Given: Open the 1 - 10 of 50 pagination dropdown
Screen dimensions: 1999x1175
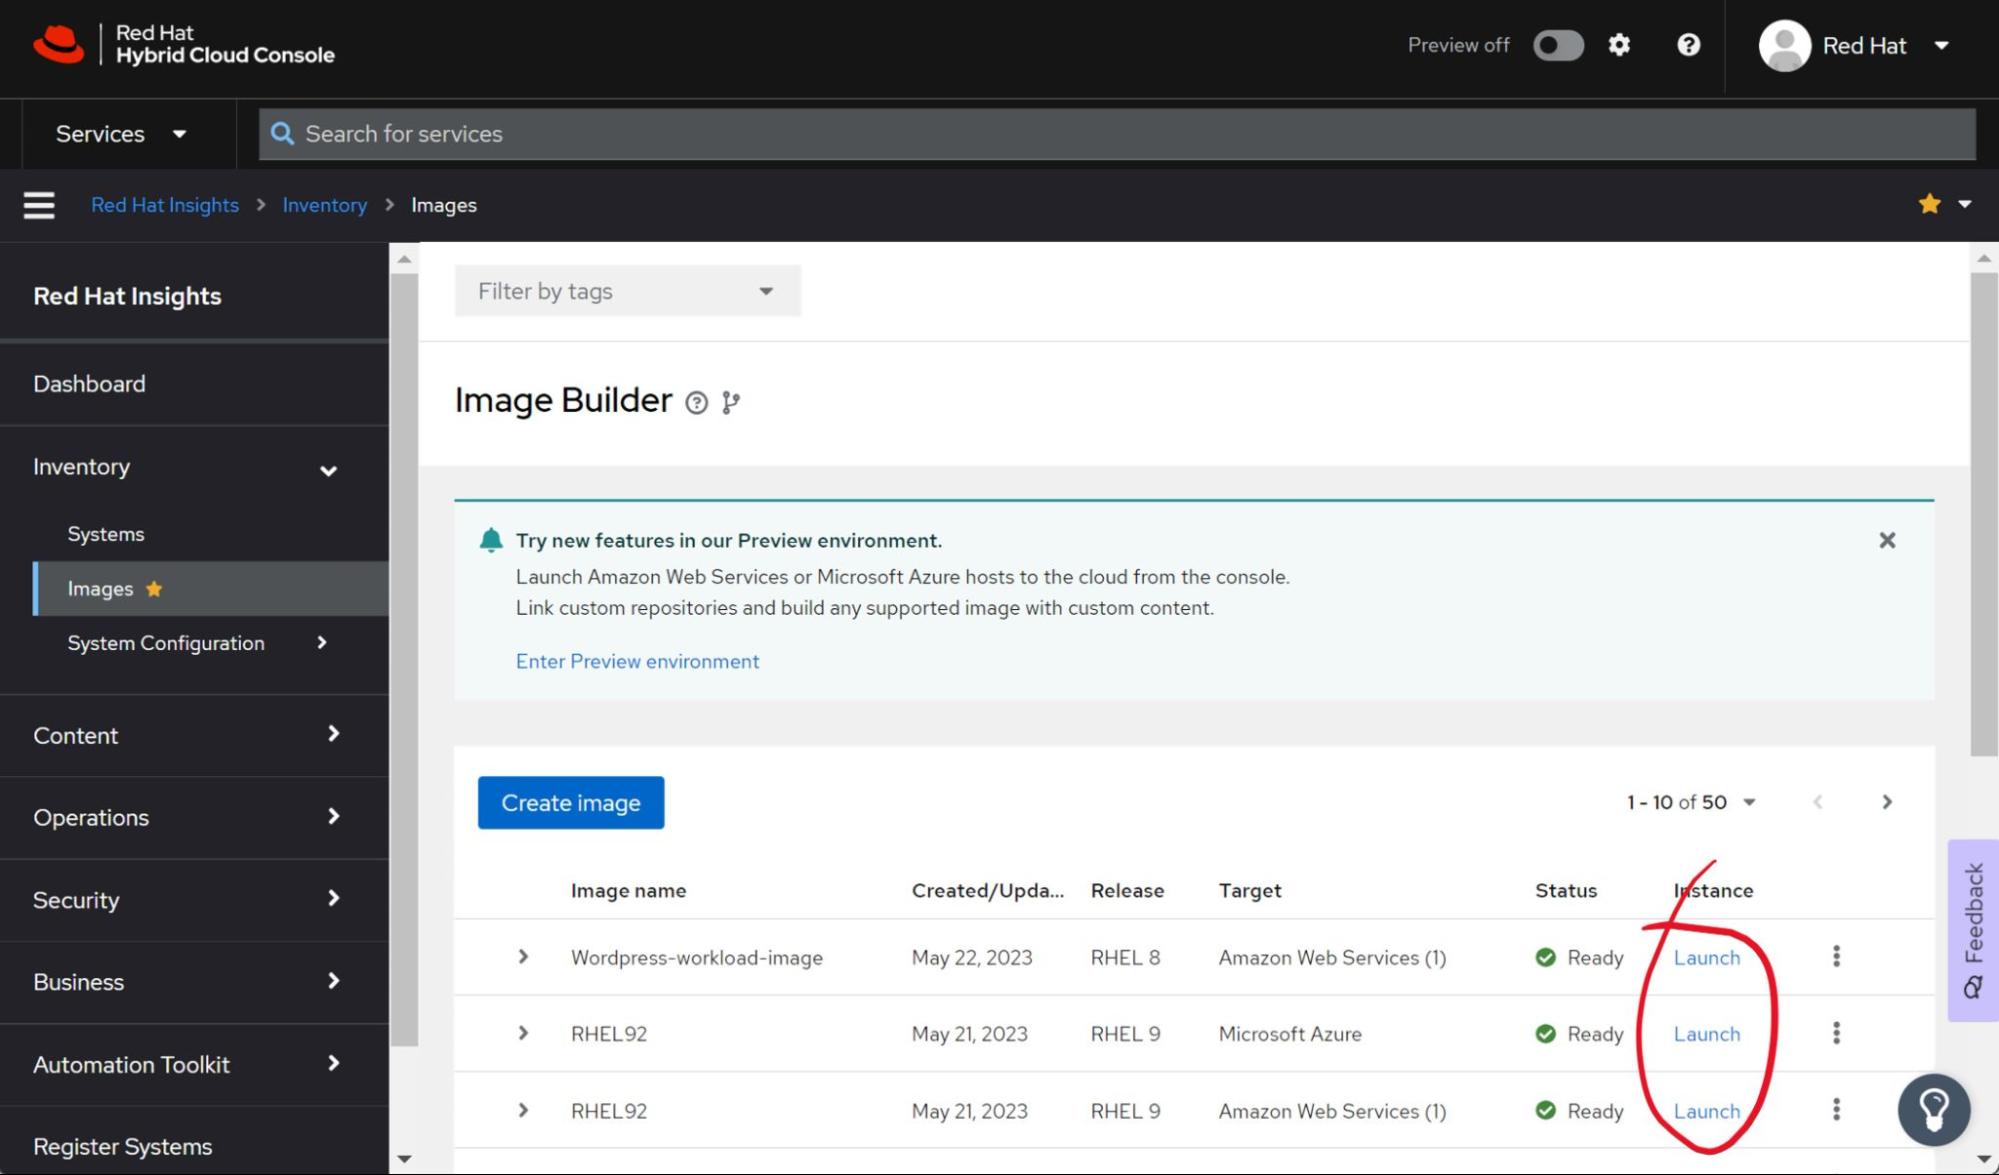Looking at the screenshot, I should (1691, 802).
